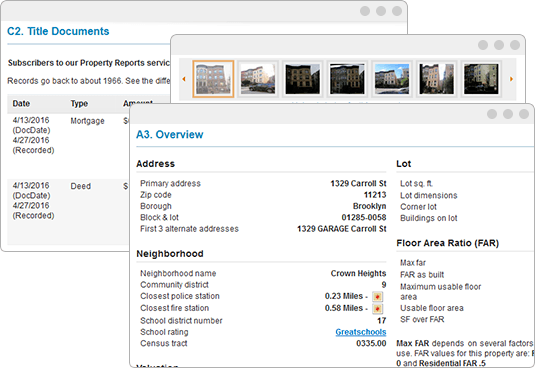Click the Deed type cell

(81, 186)
